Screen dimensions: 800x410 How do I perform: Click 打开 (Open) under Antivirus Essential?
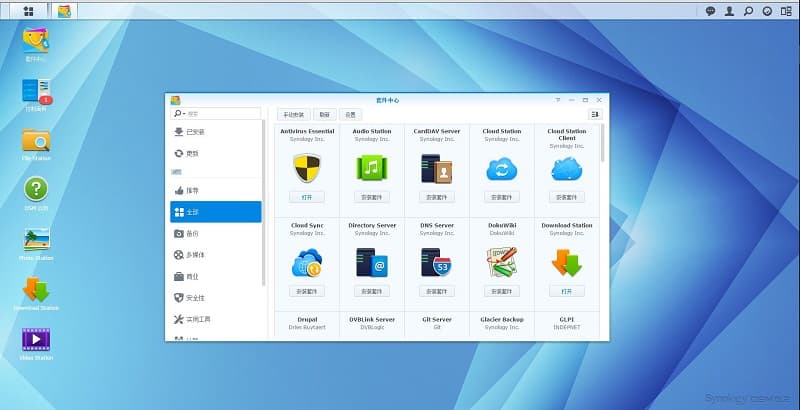[x=307, y=197]
